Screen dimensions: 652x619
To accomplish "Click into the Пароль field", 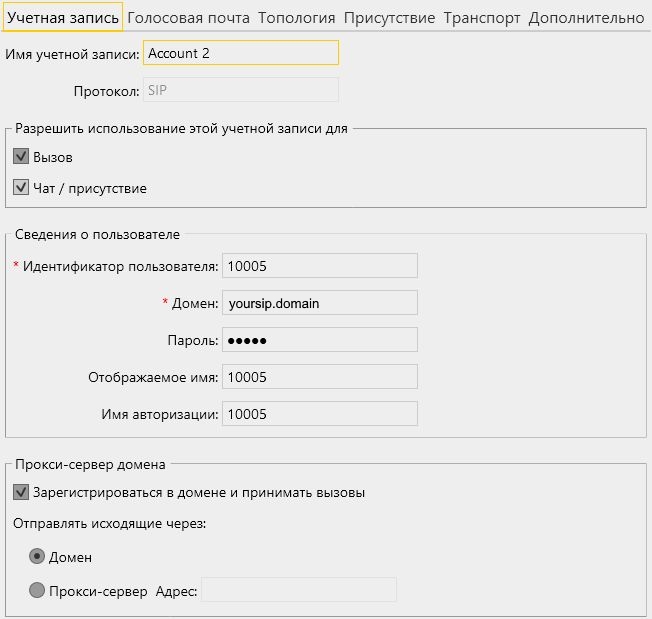I will 319,340.
